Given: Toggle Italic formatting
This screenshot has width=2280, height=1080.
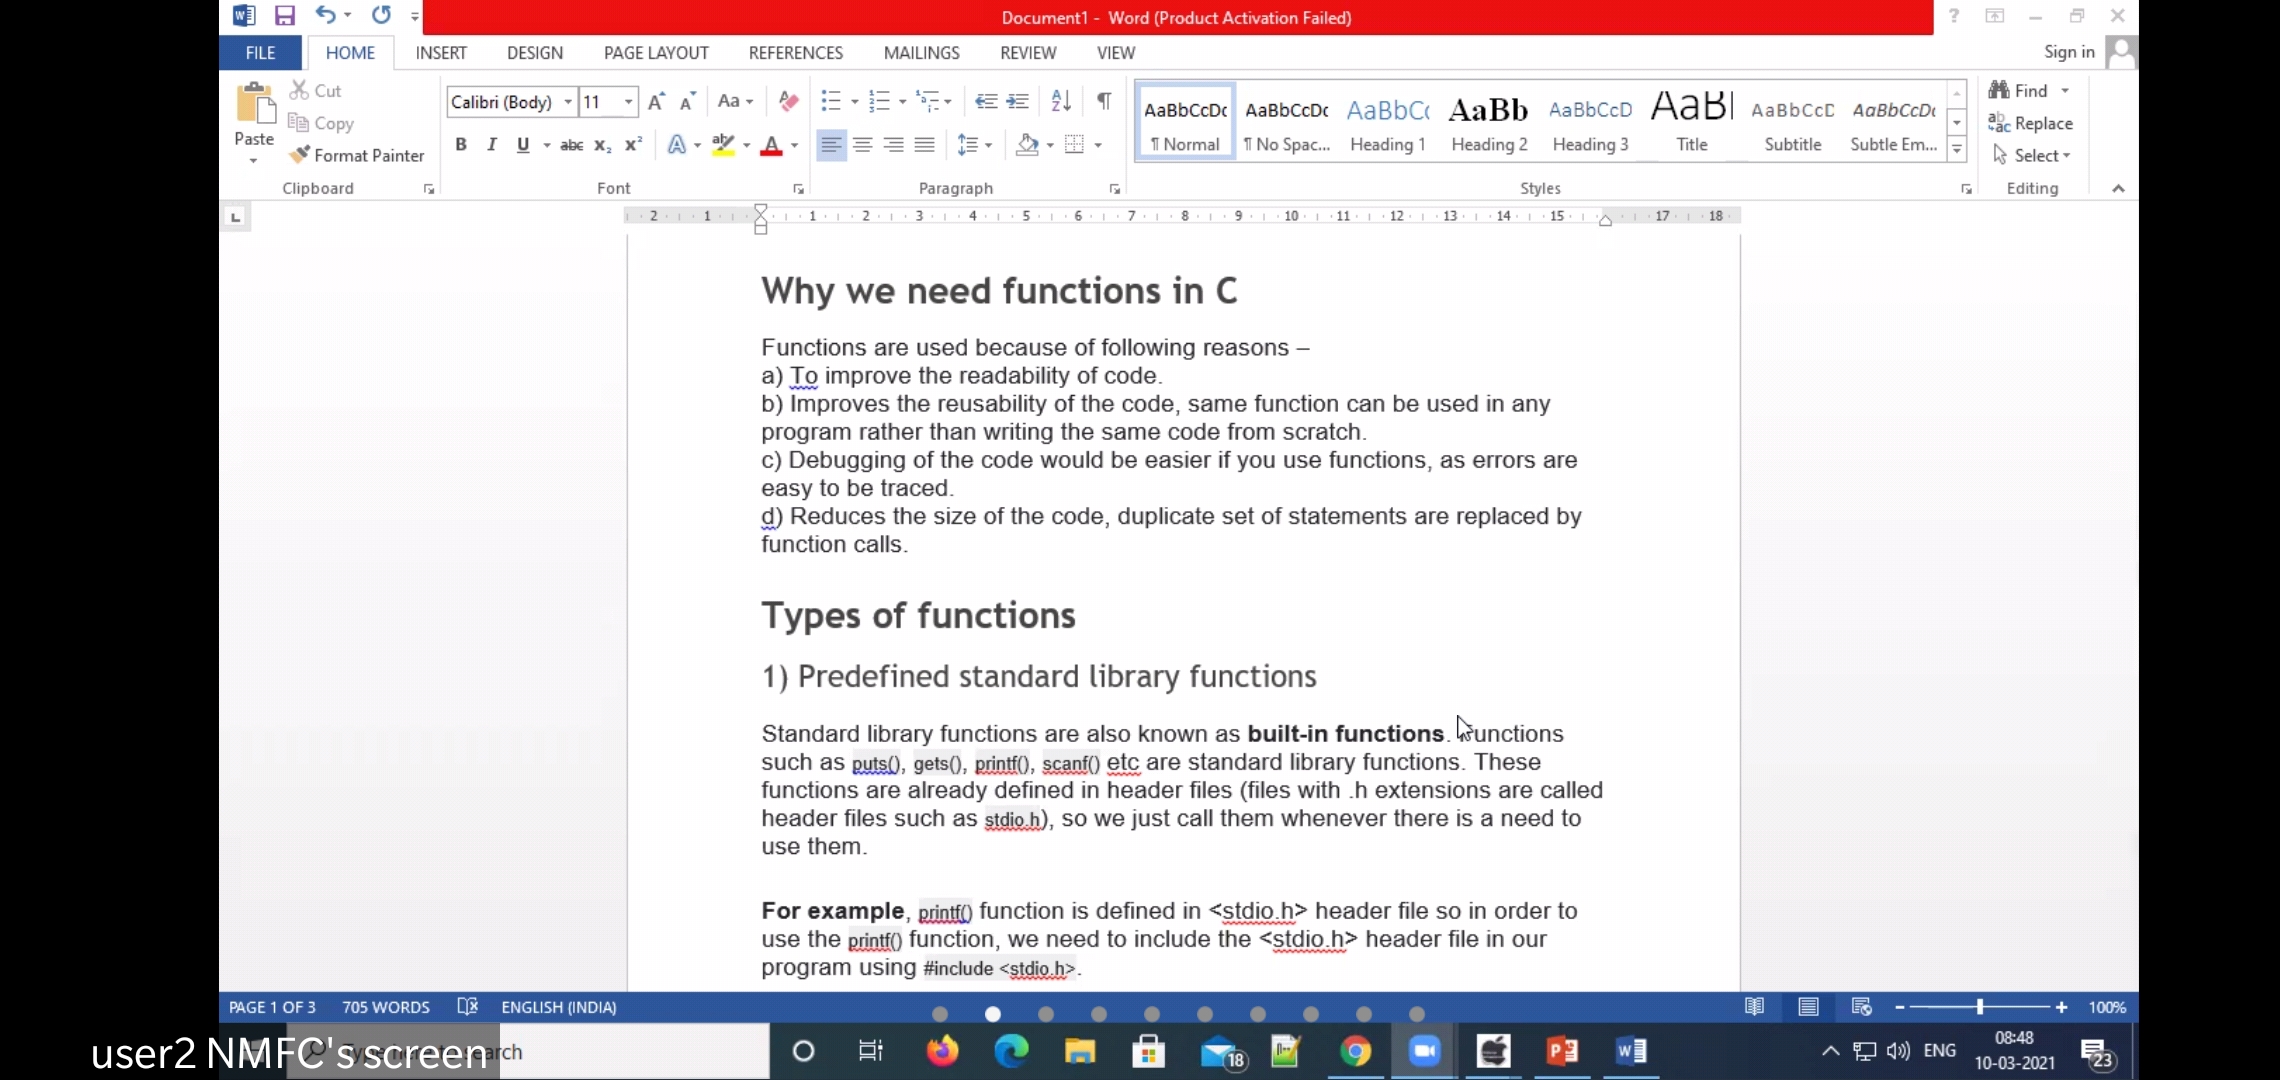Looking at the screenshot, I should tap(491, 145).
